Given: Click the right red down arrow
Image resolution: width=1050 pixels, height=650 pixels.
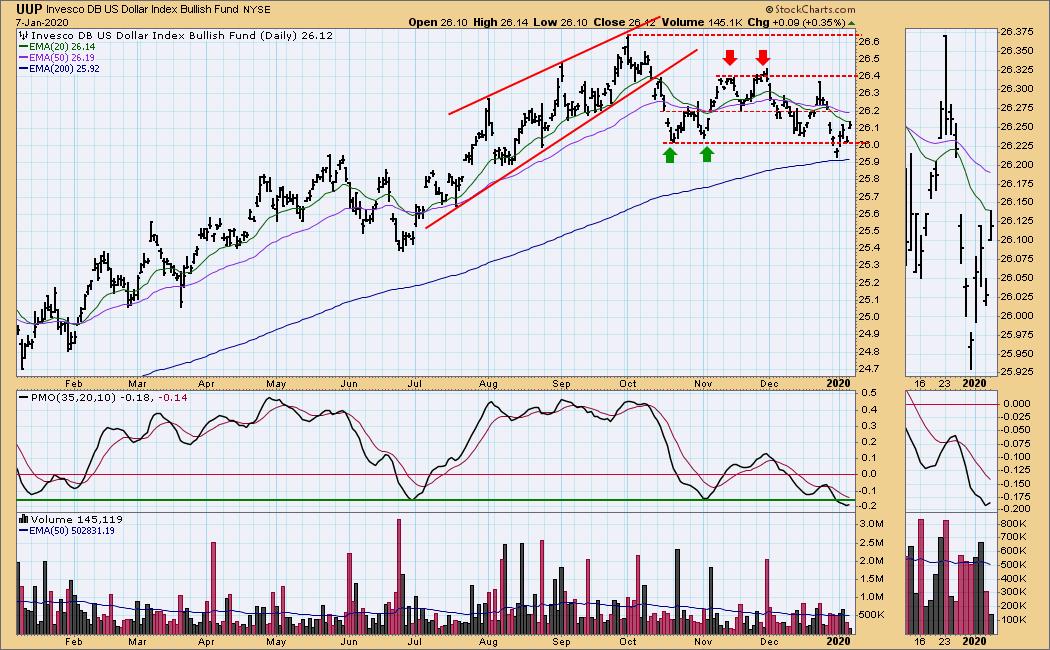Looking at the screenshot, I should coord(763,57).
